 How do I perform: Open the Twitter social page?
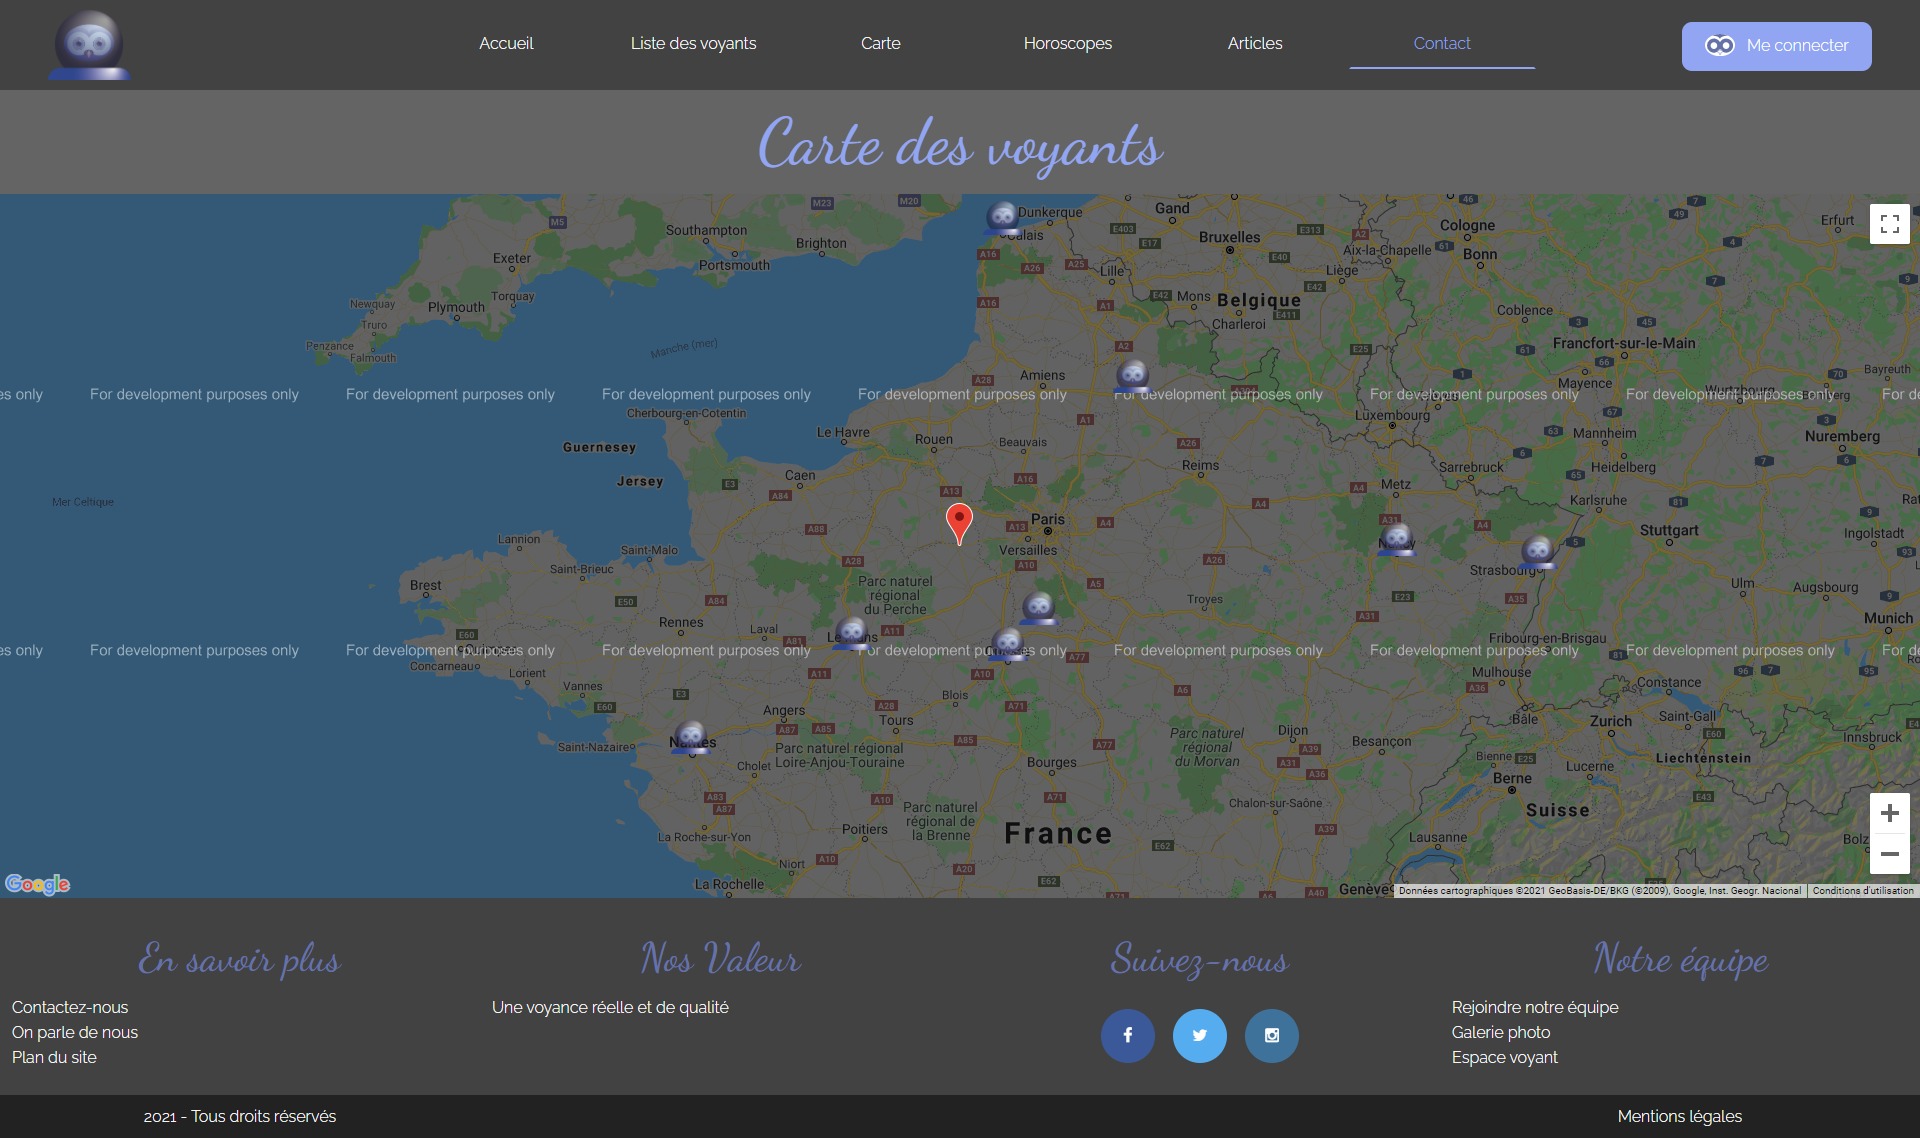[1199, 1036]
